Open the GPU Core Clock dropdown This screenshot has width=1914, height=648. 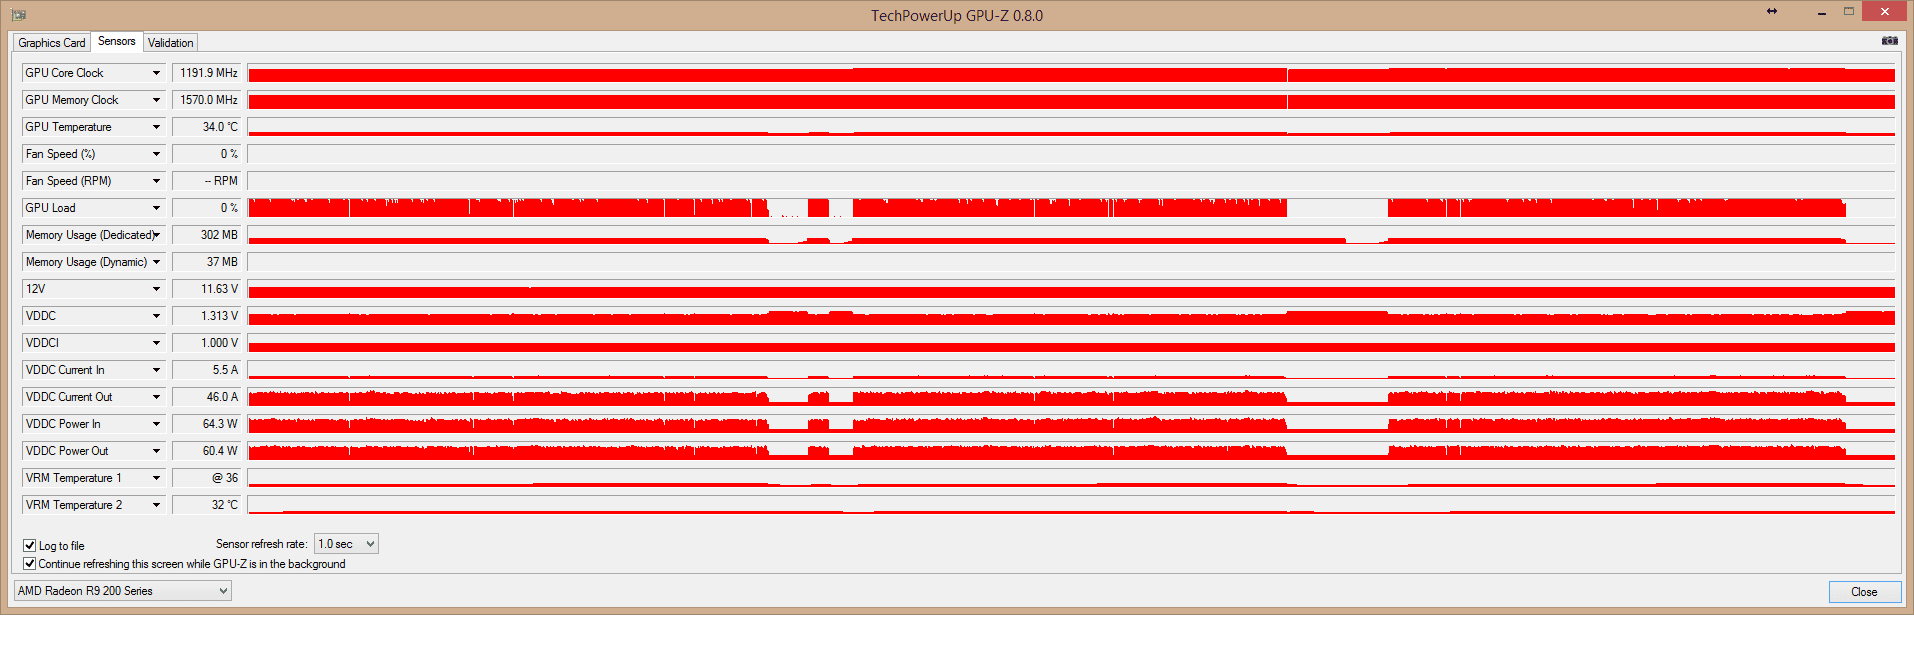coord(93,73)
